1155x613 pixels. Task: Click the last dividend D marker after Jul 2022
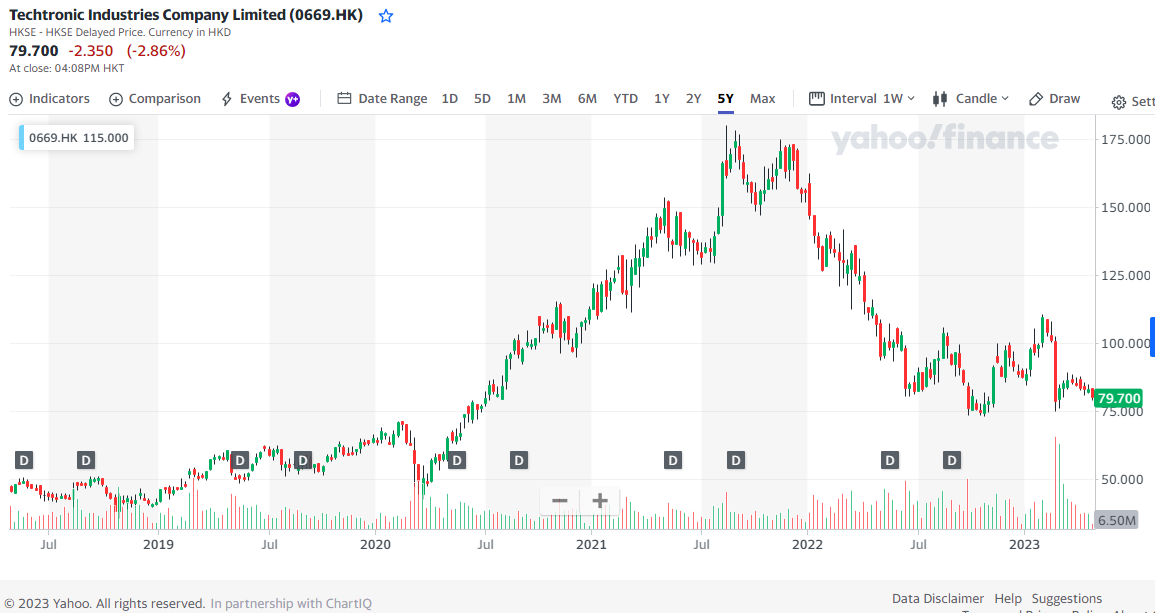click(x=952, y=460)
